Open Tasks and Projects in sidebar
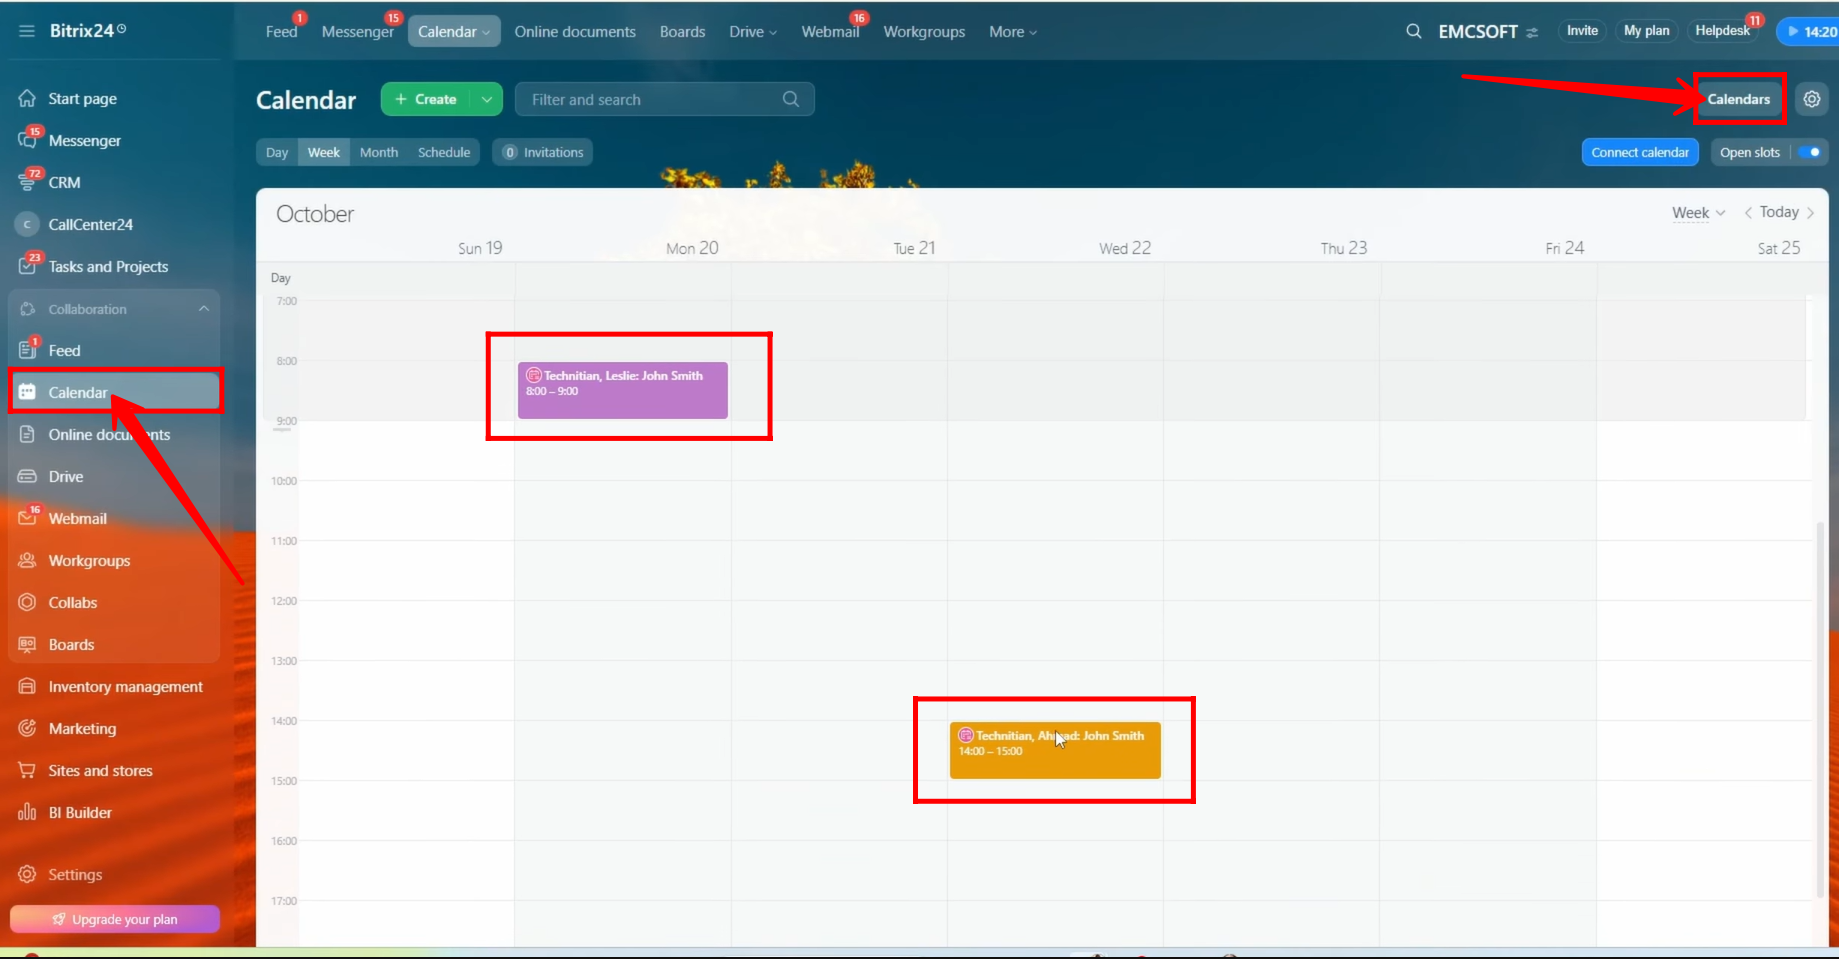 108,267
